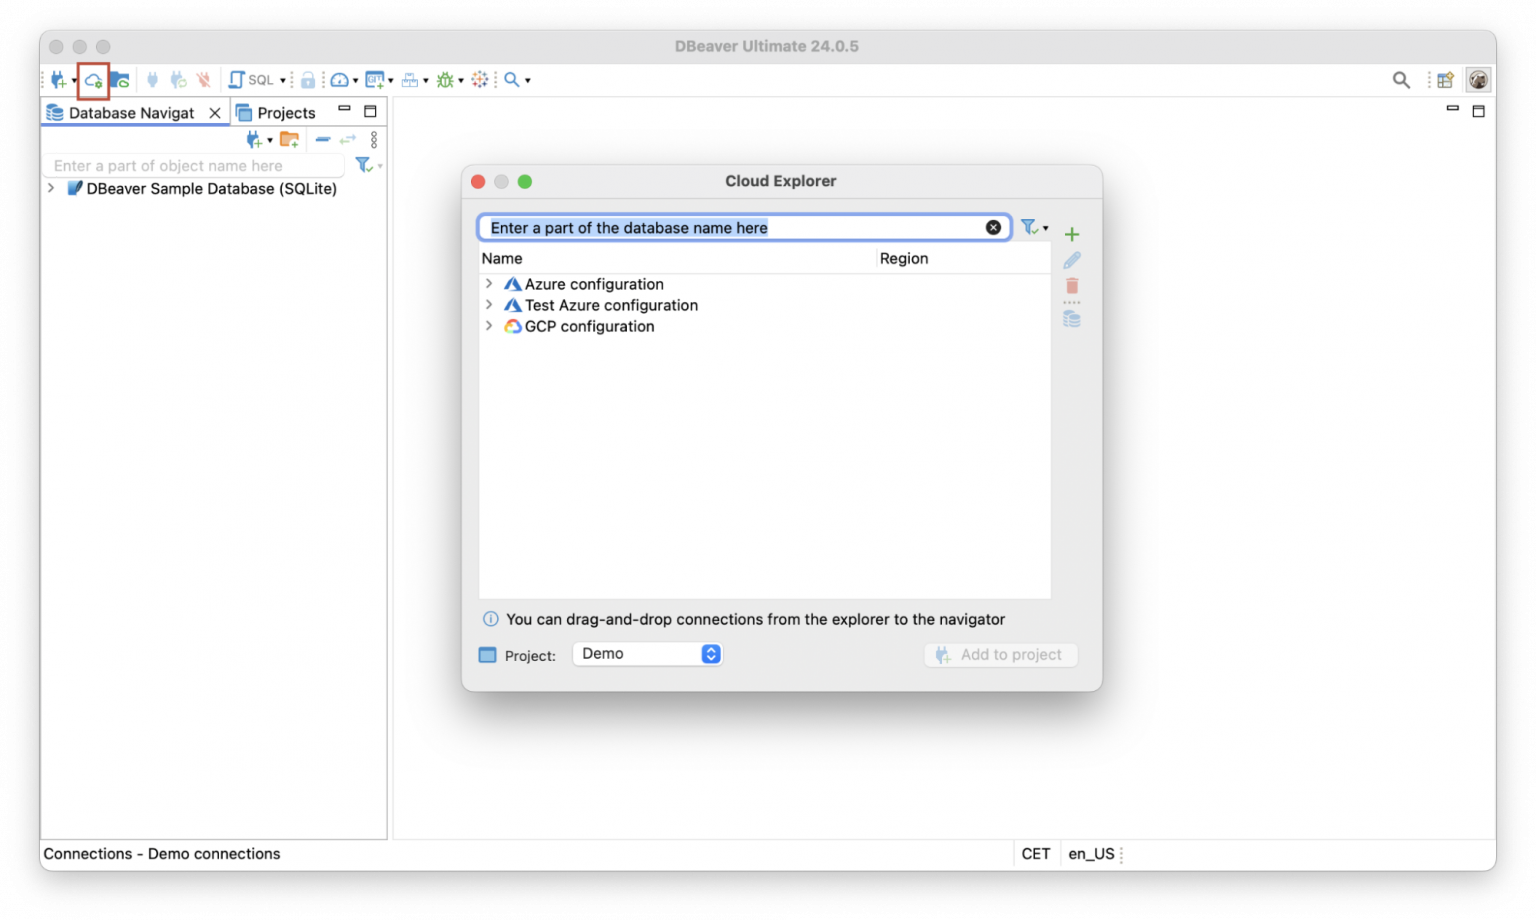Clear the database name filter field
This screenshot has width=1536, height=920.
point(993,227)
